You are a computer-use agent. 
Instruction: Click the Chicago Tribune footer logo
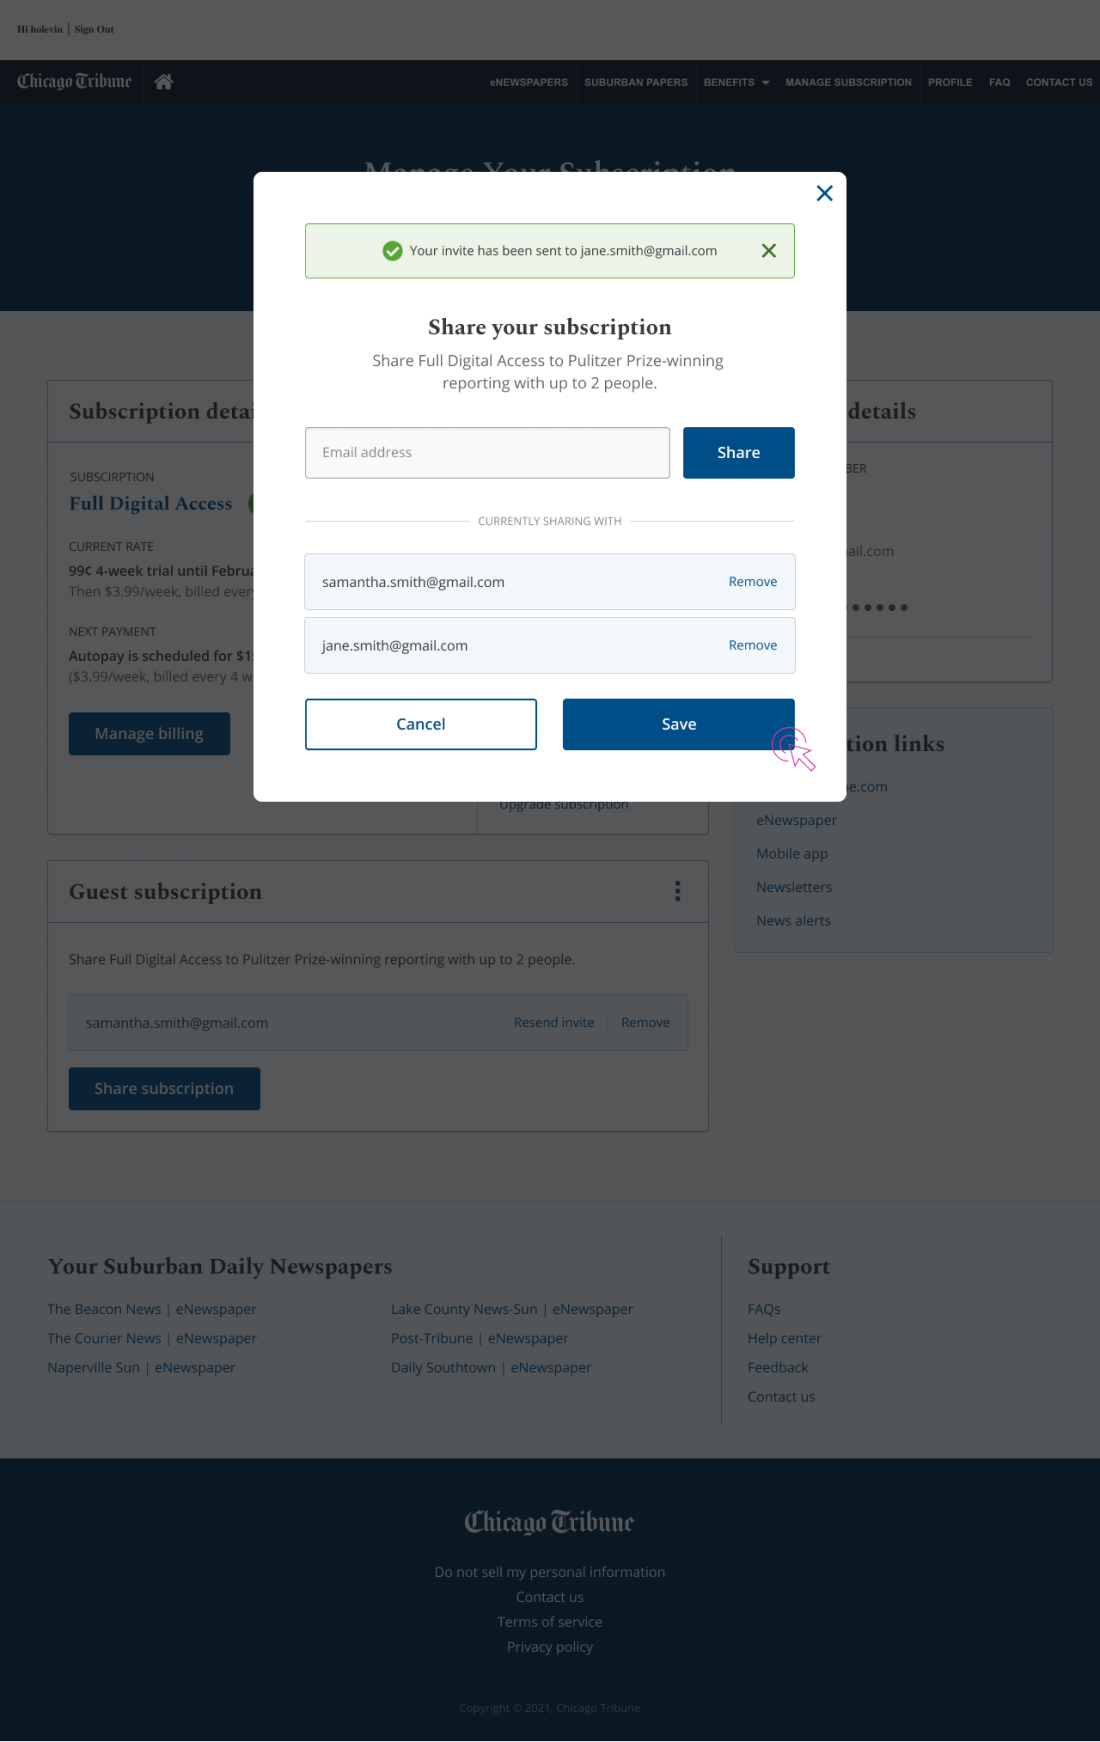pyautogui.click(x=549, y=1522)
